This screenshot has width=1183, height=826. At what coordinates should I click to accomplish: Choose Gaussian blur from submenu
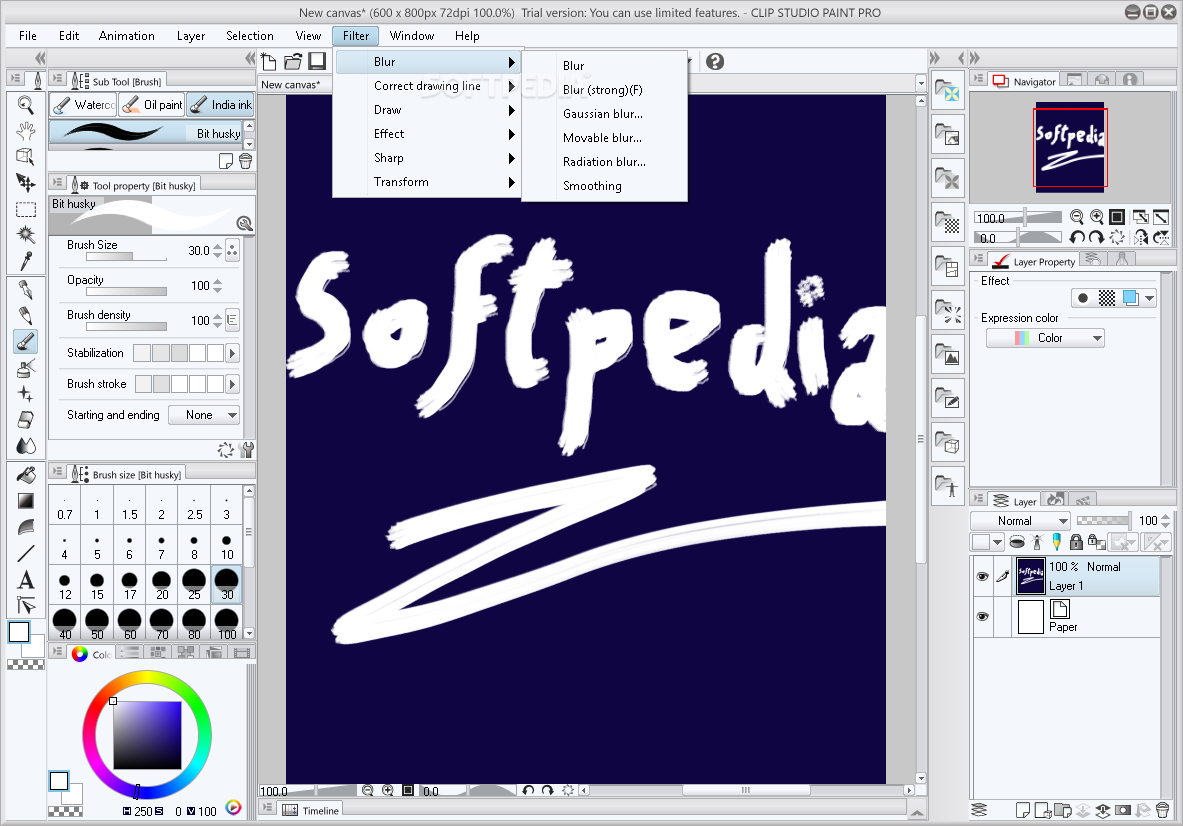603,113
